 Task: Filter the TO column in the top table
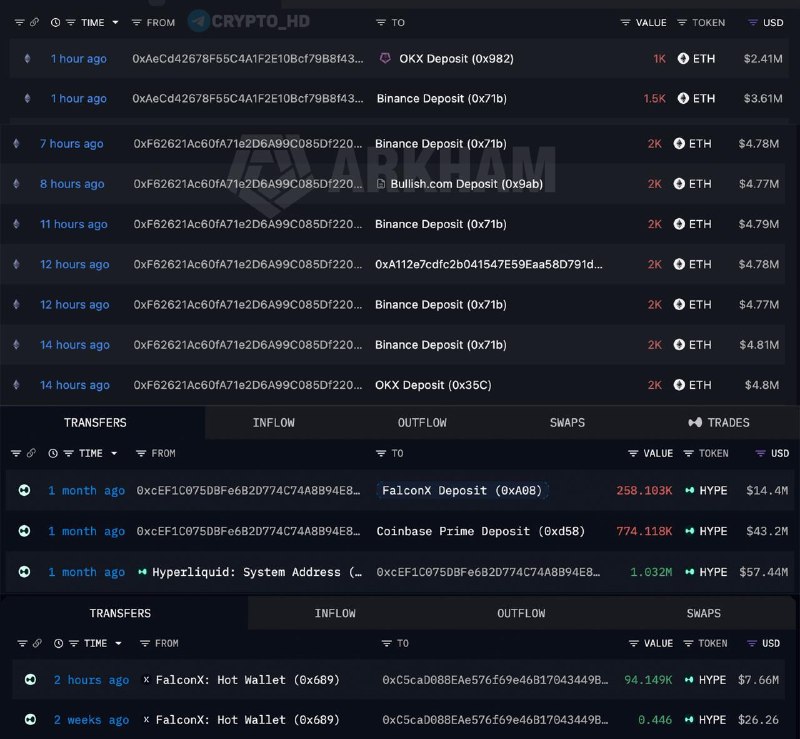(x=381, y=22)
